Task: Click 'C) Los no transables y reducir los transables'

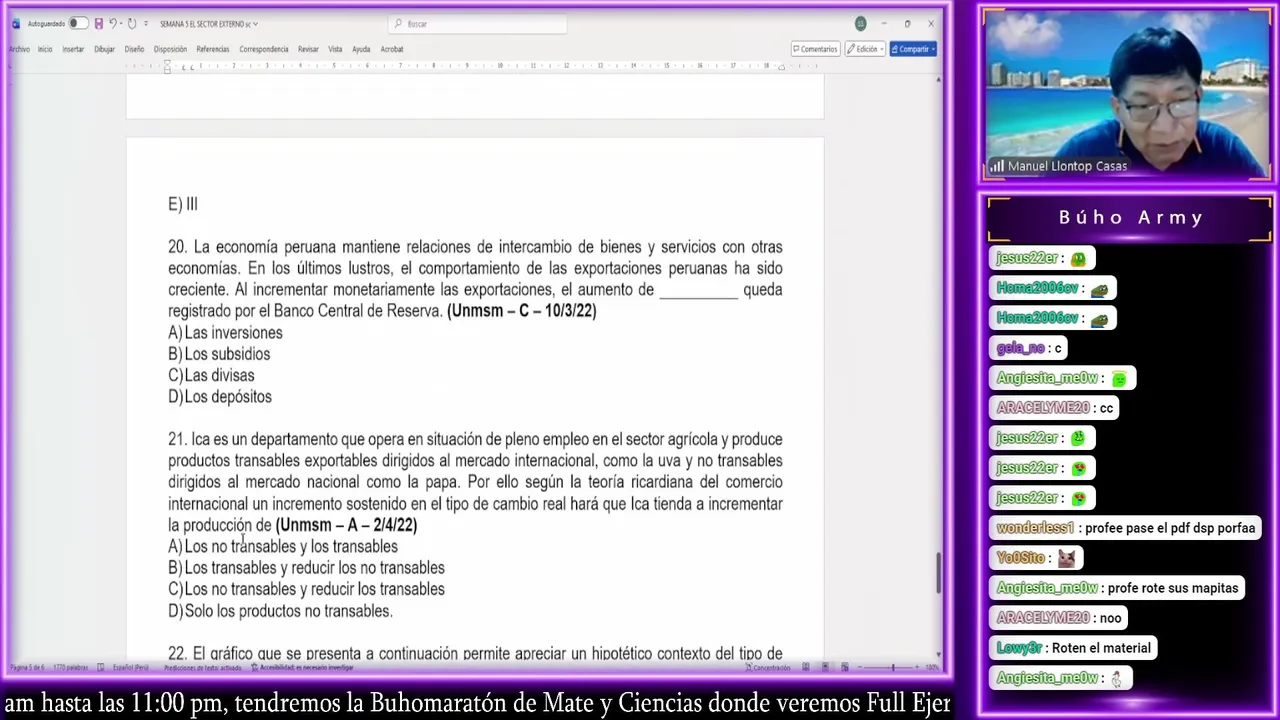Action: tap(306, 589)
